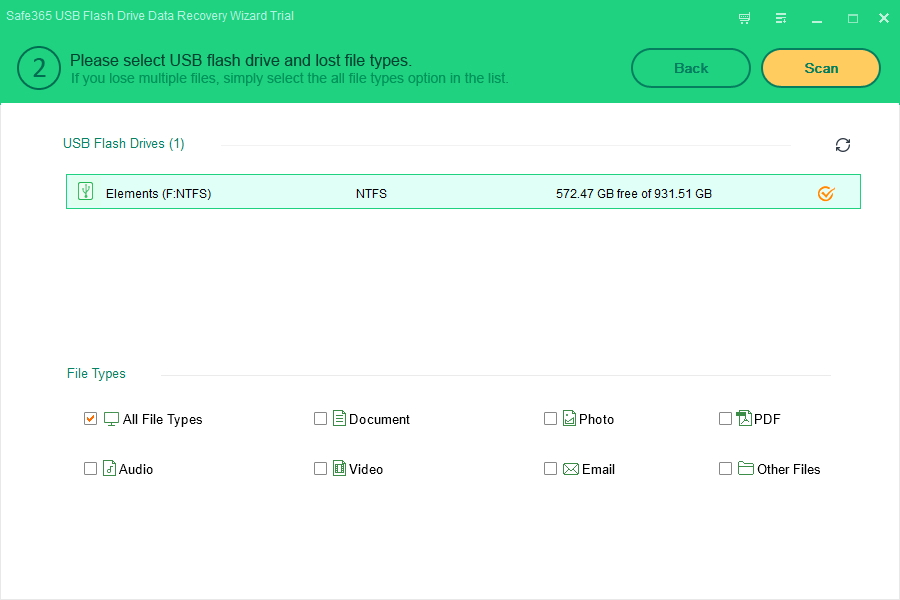Click the monitor icon beside All File Types
Image resolution: width=900 pixels, height=600 pixels.
click(111, 419)
